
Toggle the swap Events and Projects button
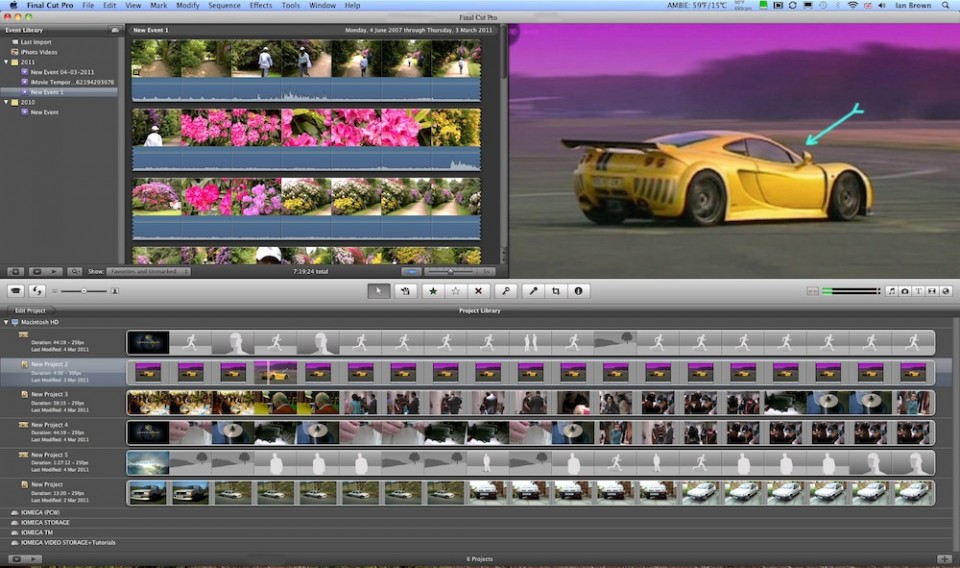[38, 291]
